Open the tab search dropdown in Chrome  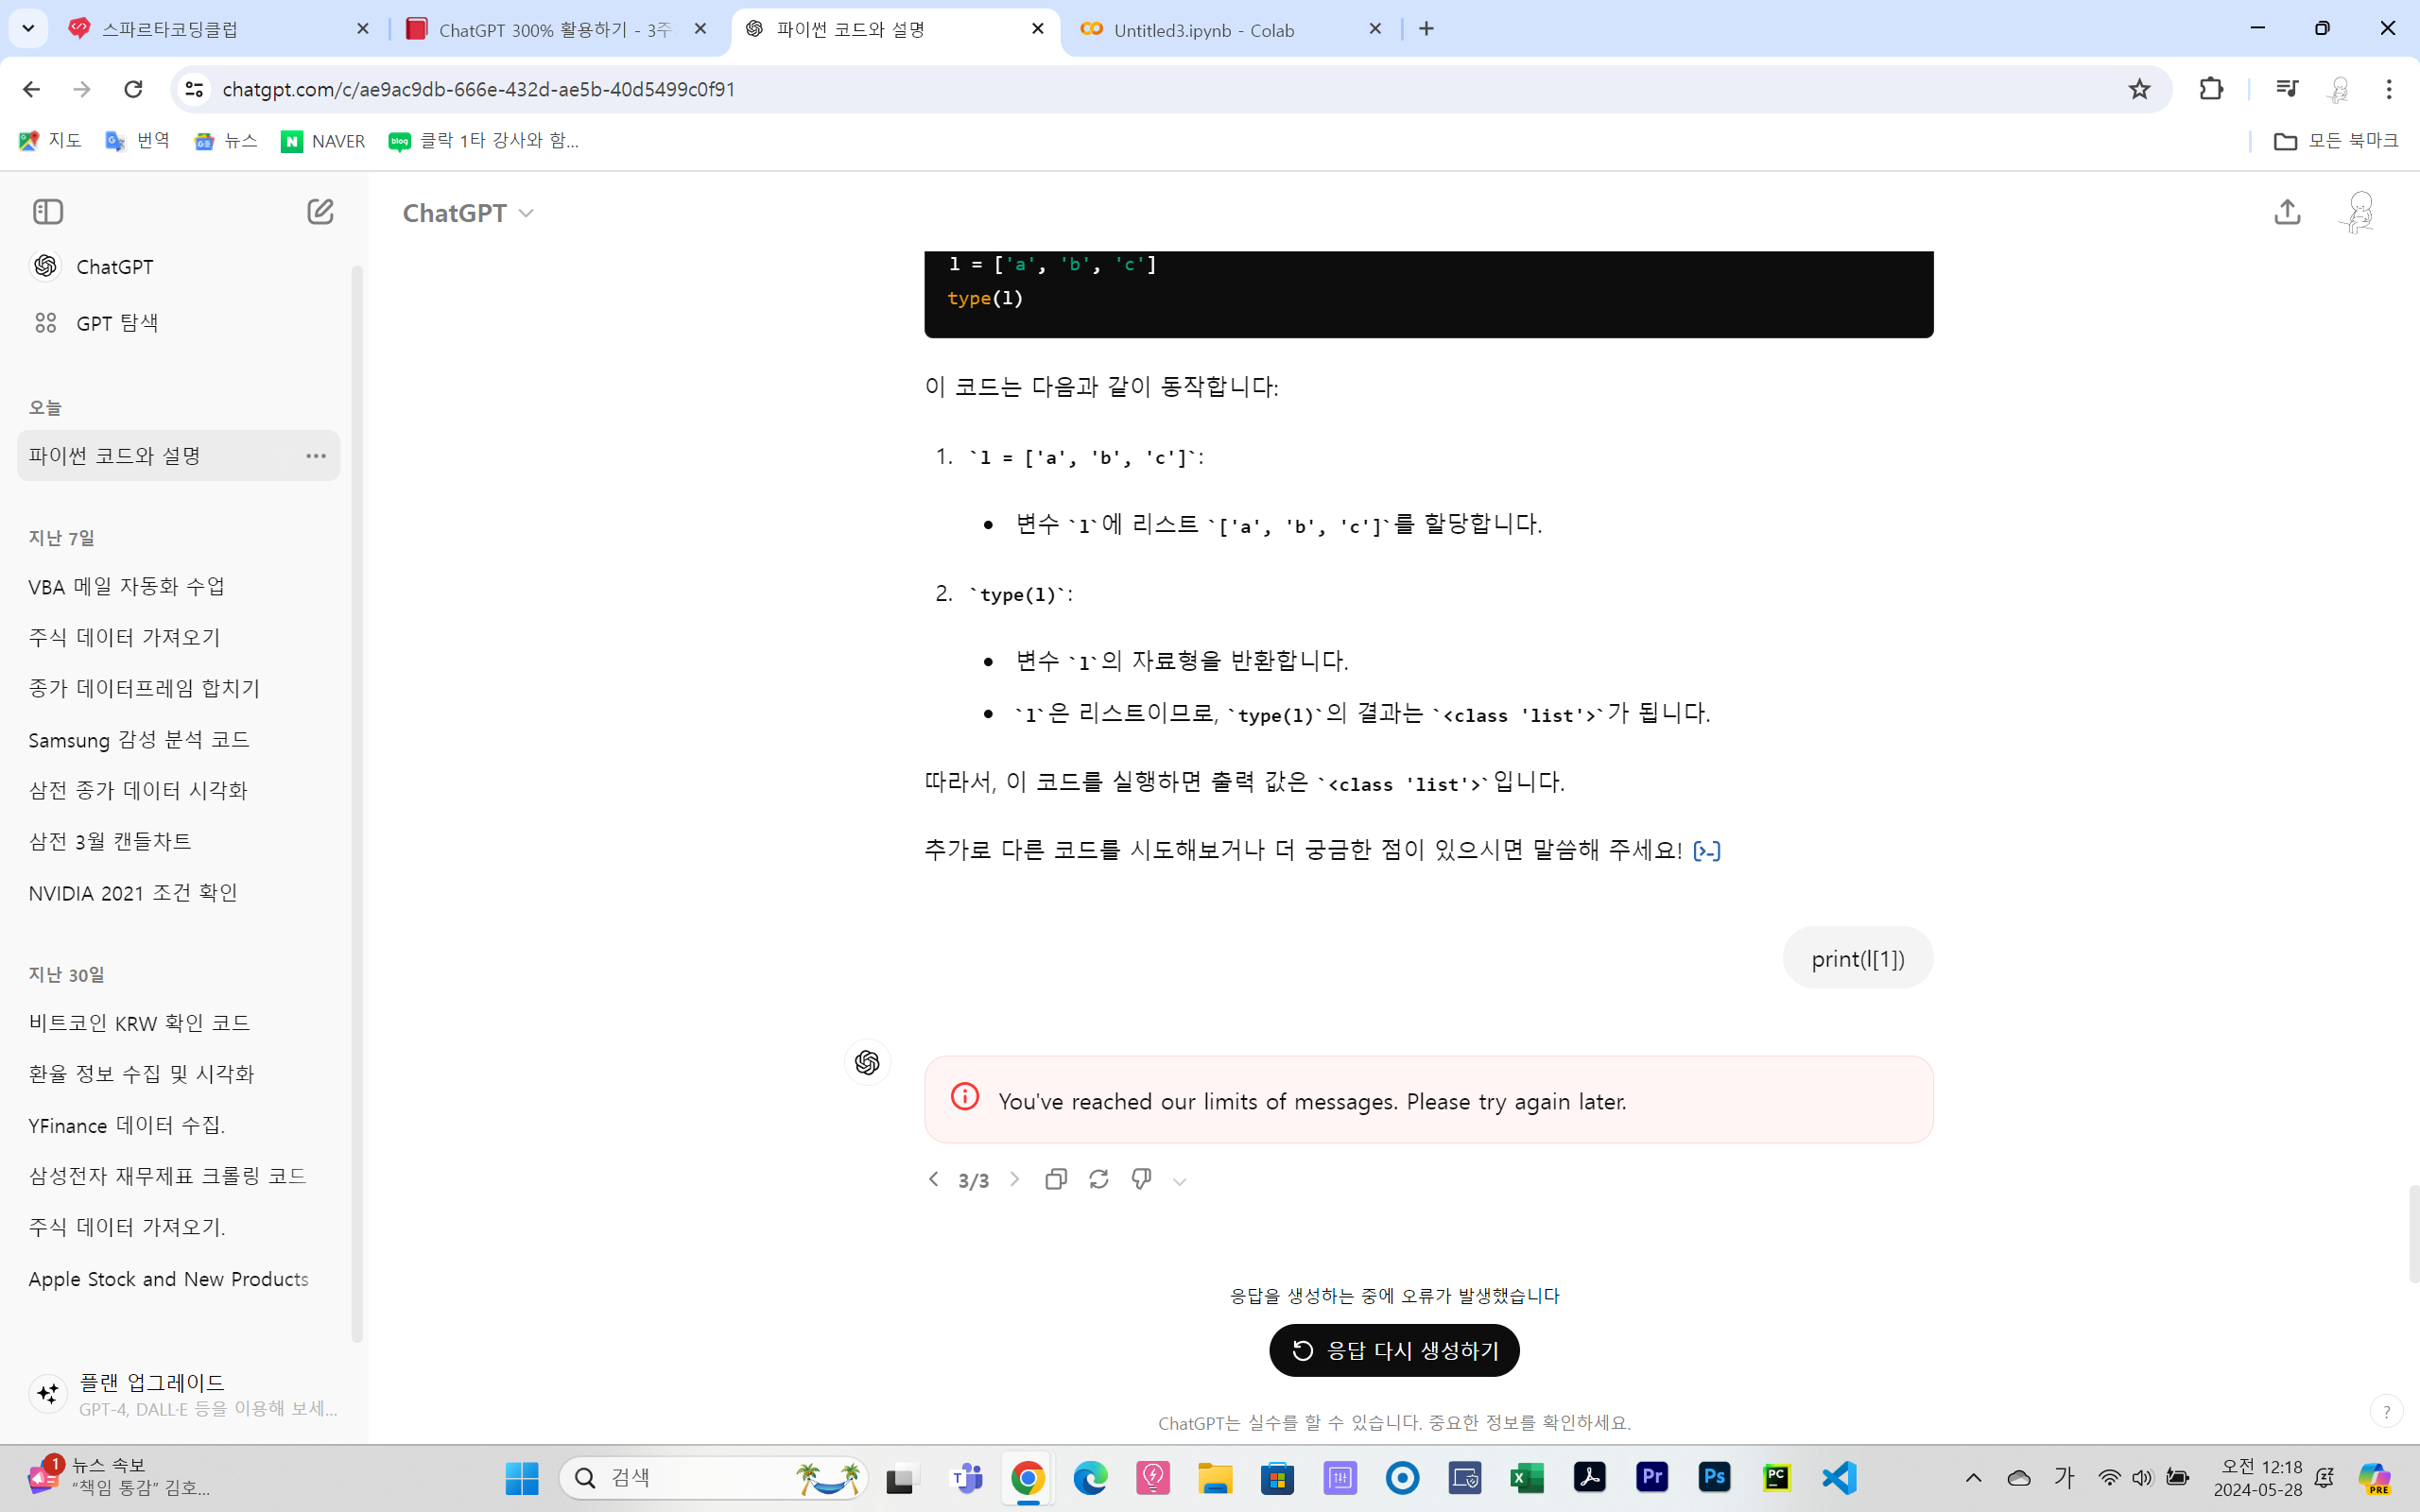point(28,29)
